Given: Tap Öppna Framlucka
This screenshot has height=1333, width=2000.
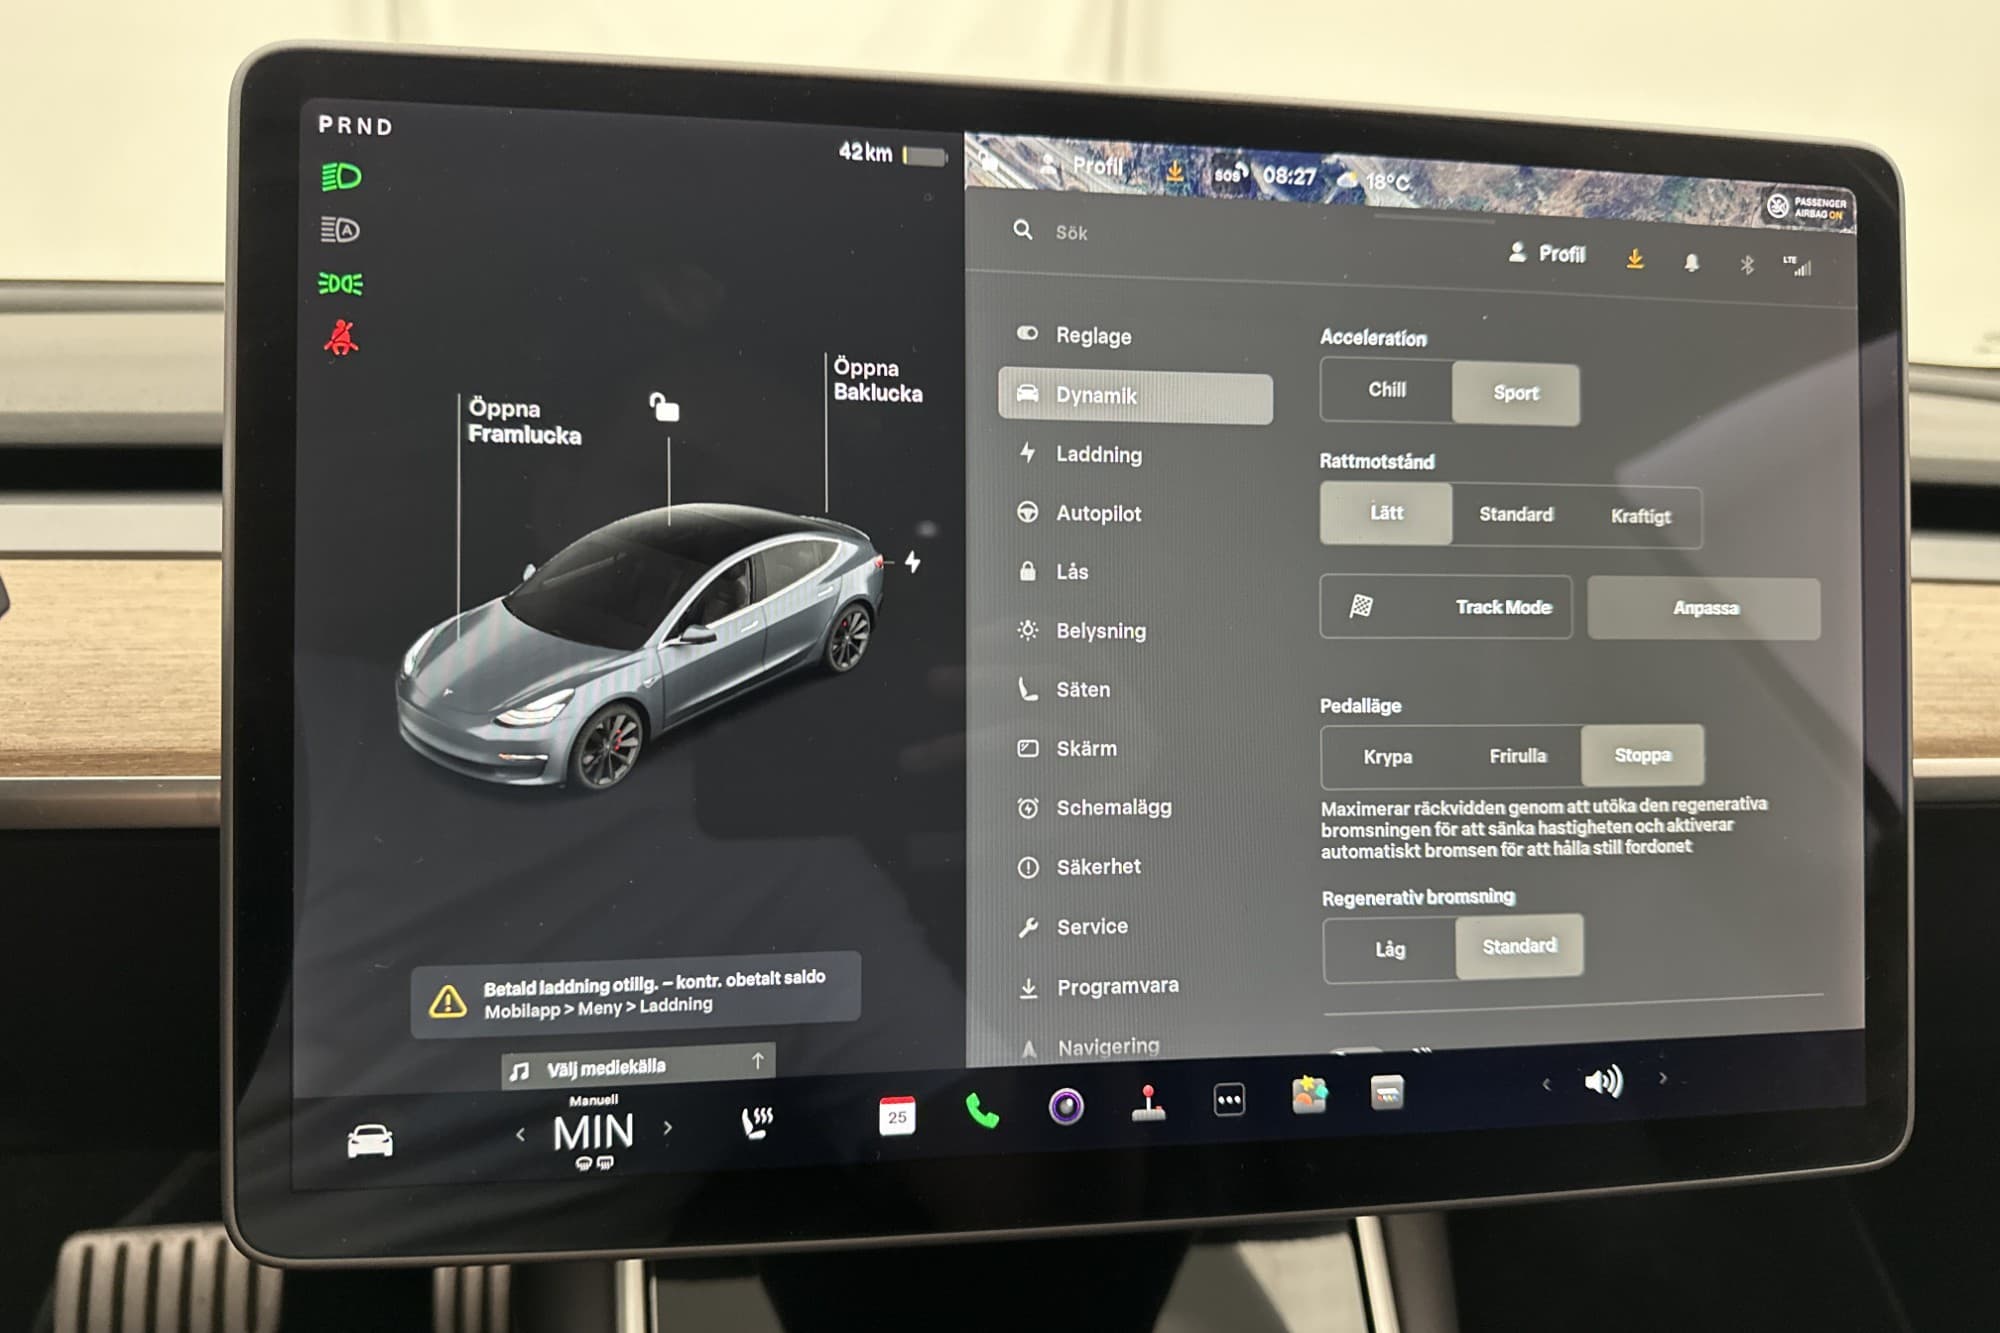Looking at the screenshot, I should click(x=524, y=422).
